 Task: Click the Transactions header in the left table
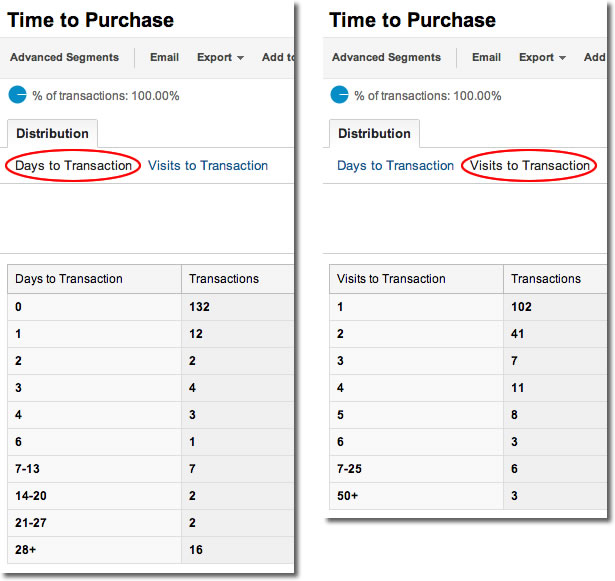point(224,279)
